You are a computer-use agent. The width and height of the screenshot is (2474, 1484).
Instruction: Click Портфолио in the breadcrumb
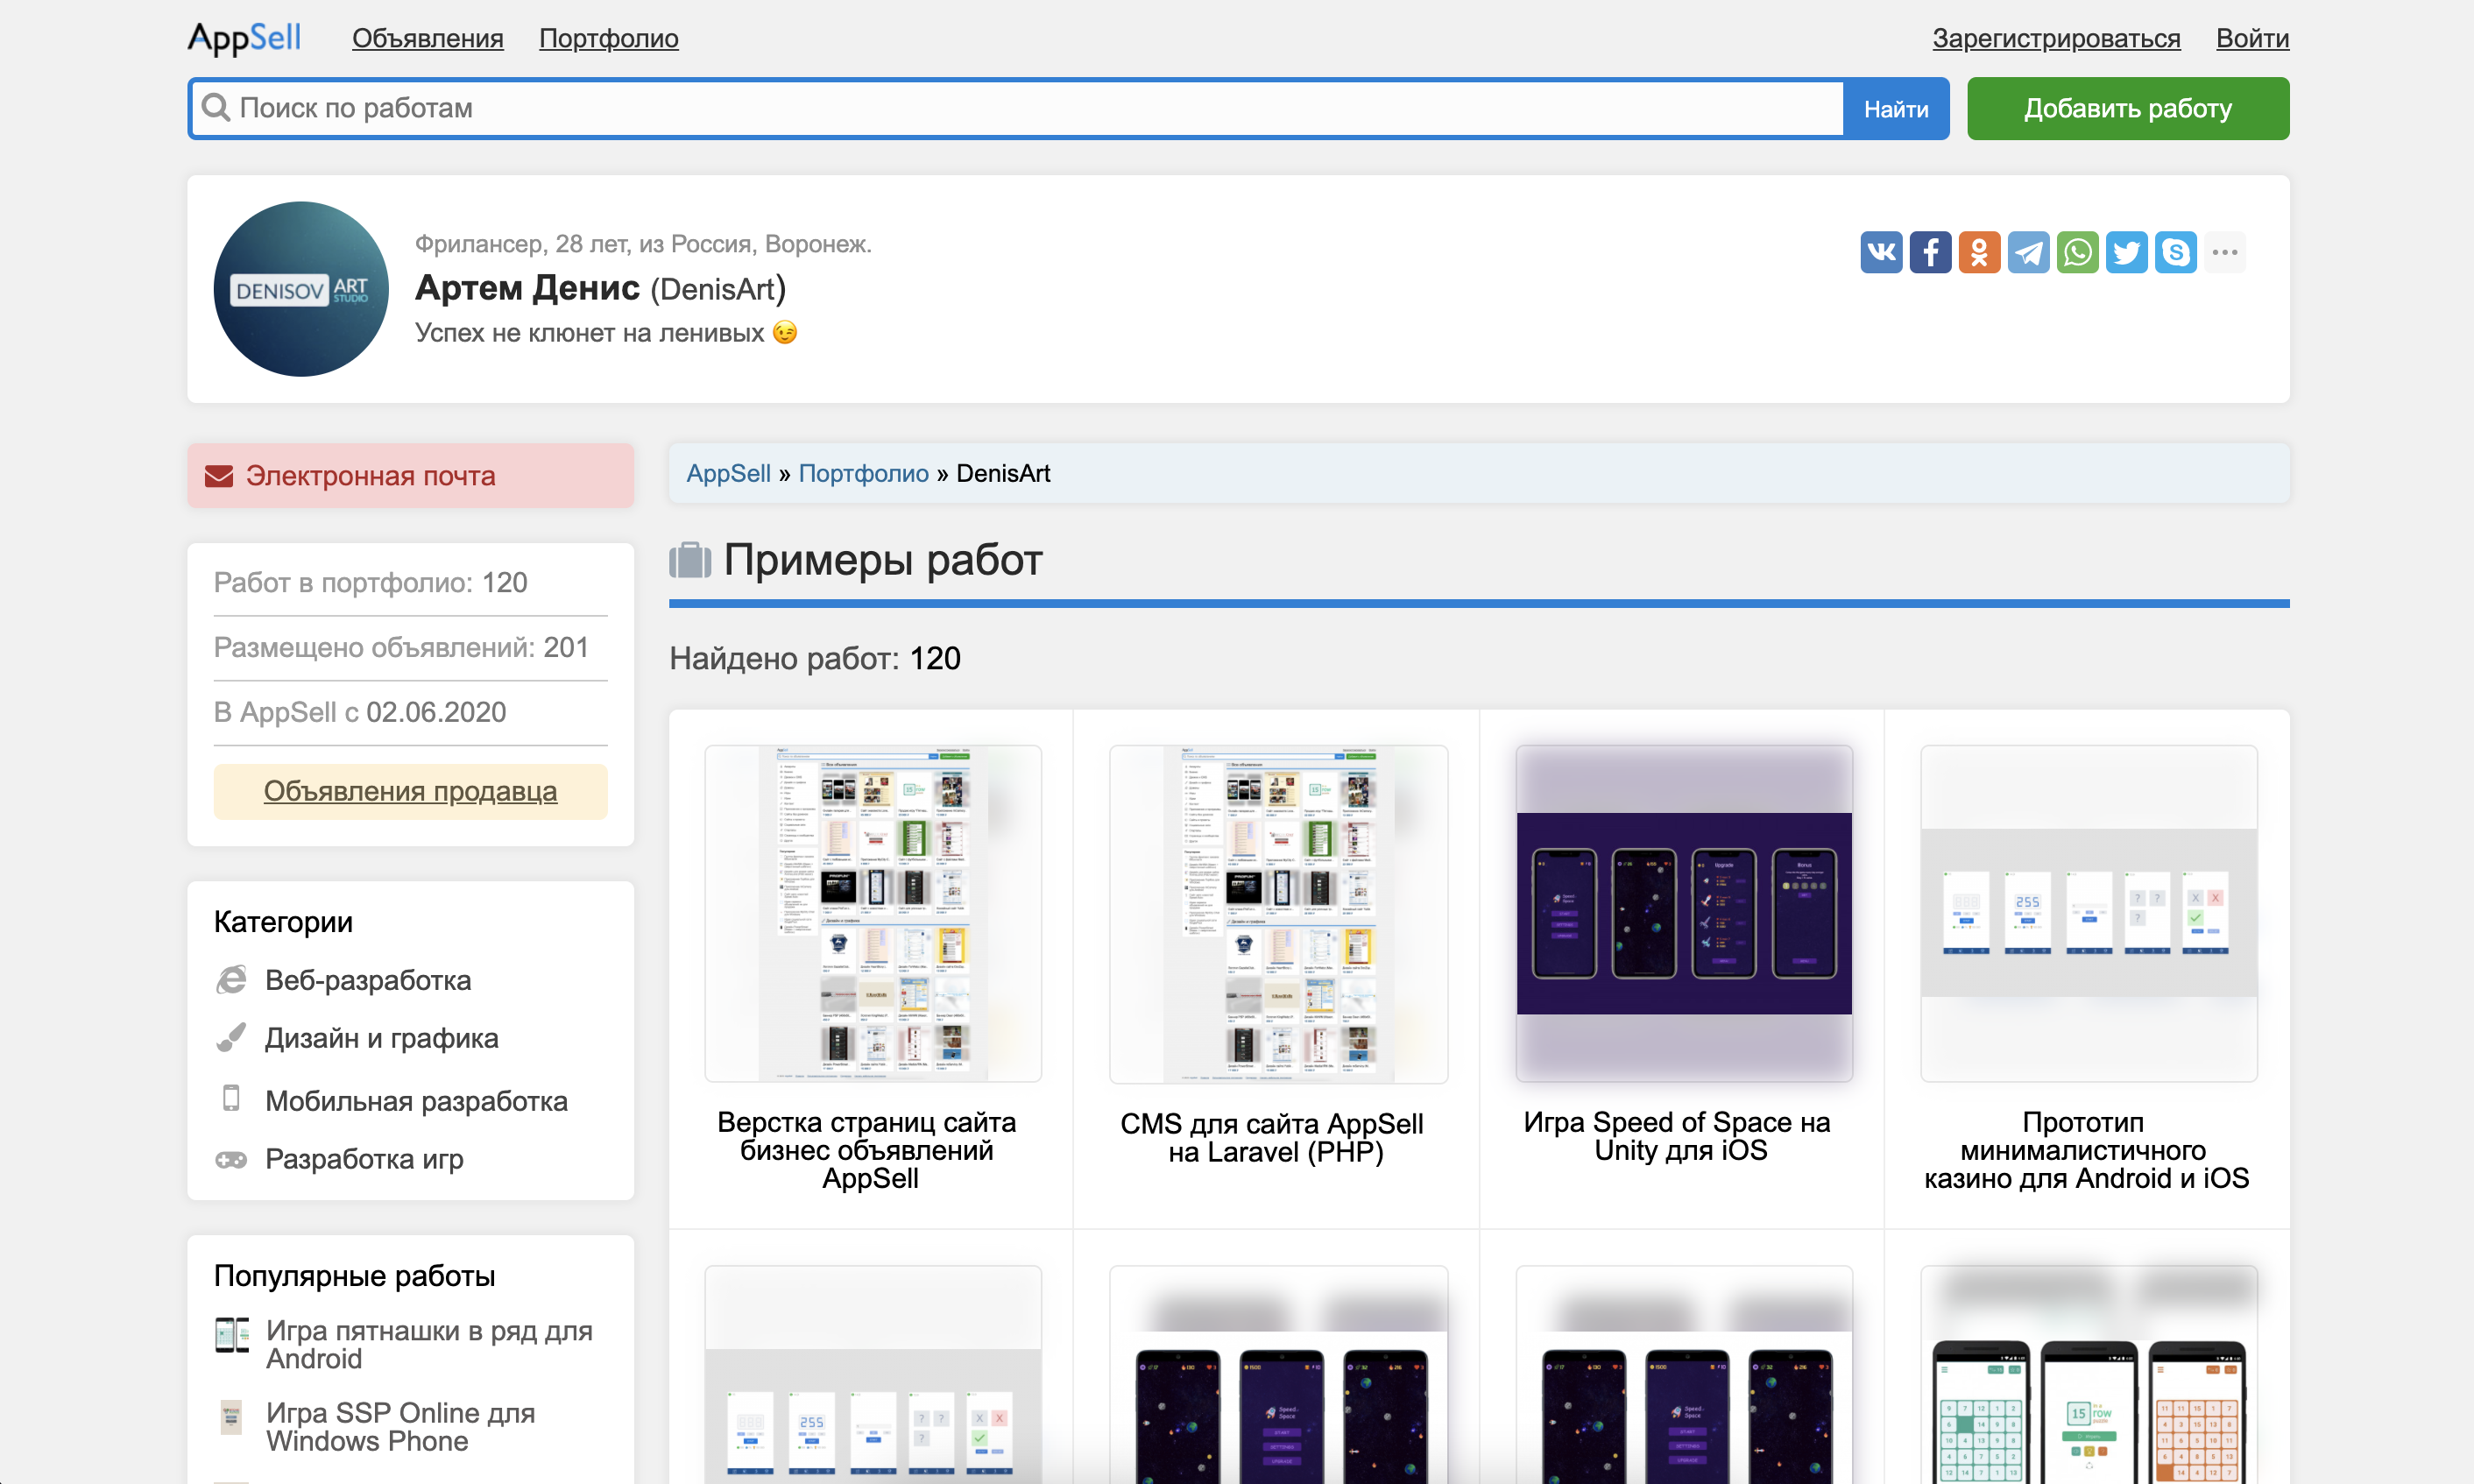click(x=863, y=473)
